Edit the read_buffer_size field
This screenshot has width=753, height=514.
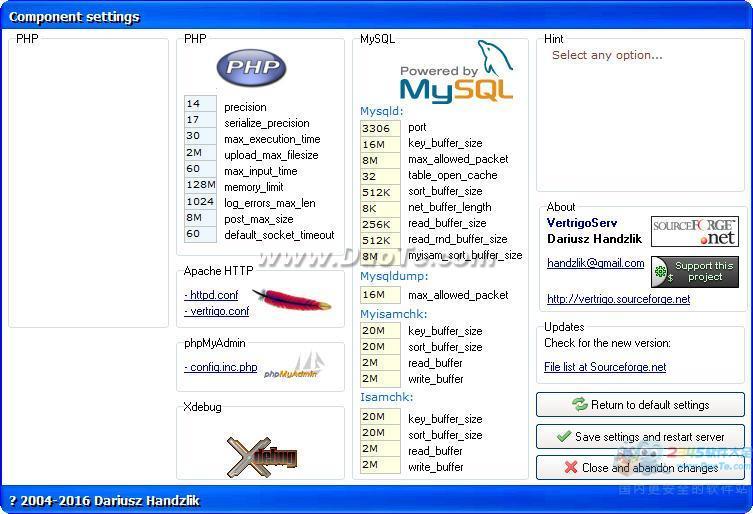pyautogui.click(x=380, y=224)
